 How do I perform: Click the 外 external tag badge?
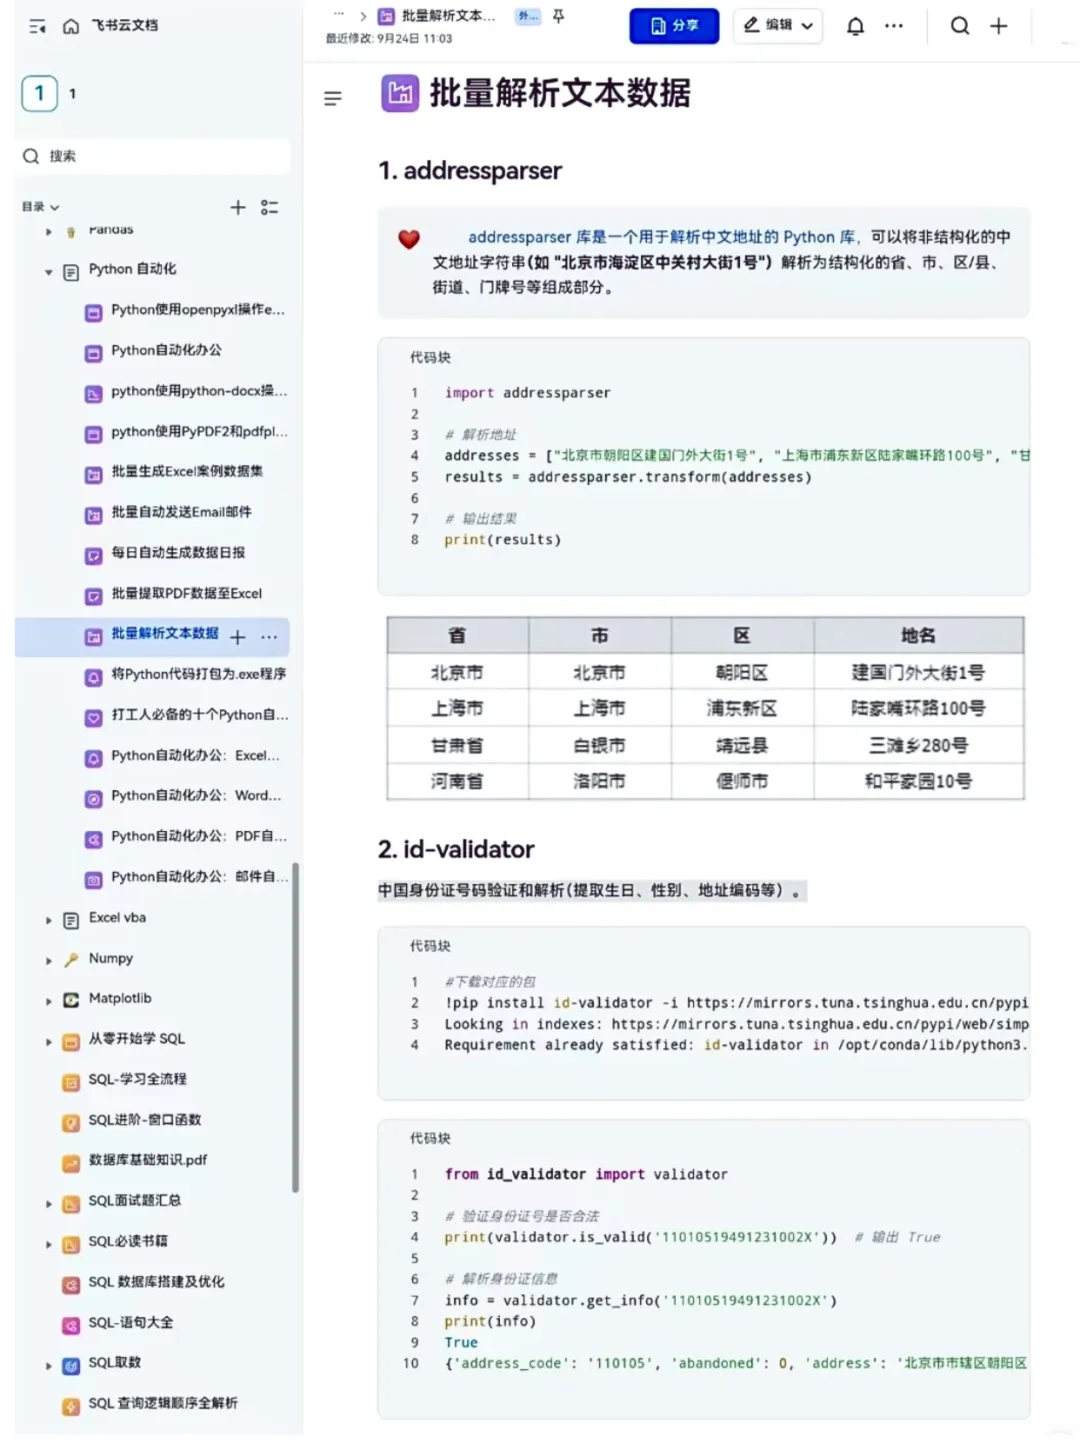tap(527, 16)
